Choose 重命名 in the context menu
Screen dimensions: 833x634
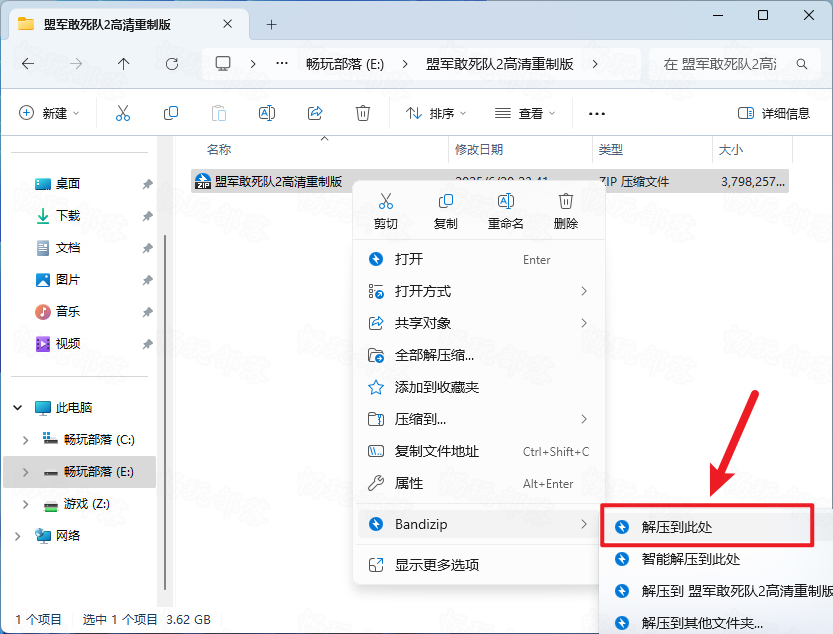click(506, 211)
